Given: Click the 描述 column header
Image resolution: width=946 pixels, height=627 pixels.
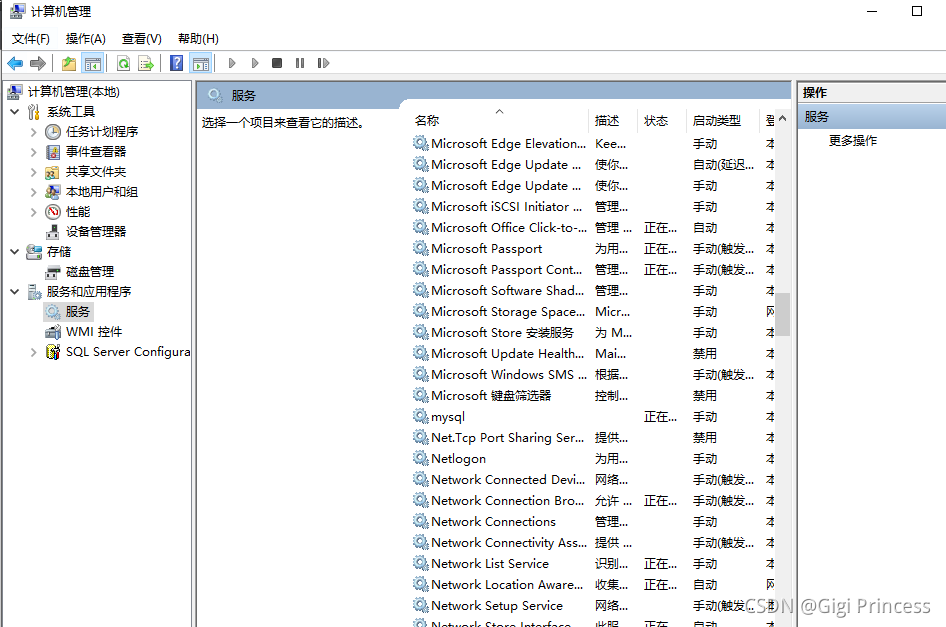Looking at the screenshot, I should pos(612,121).
